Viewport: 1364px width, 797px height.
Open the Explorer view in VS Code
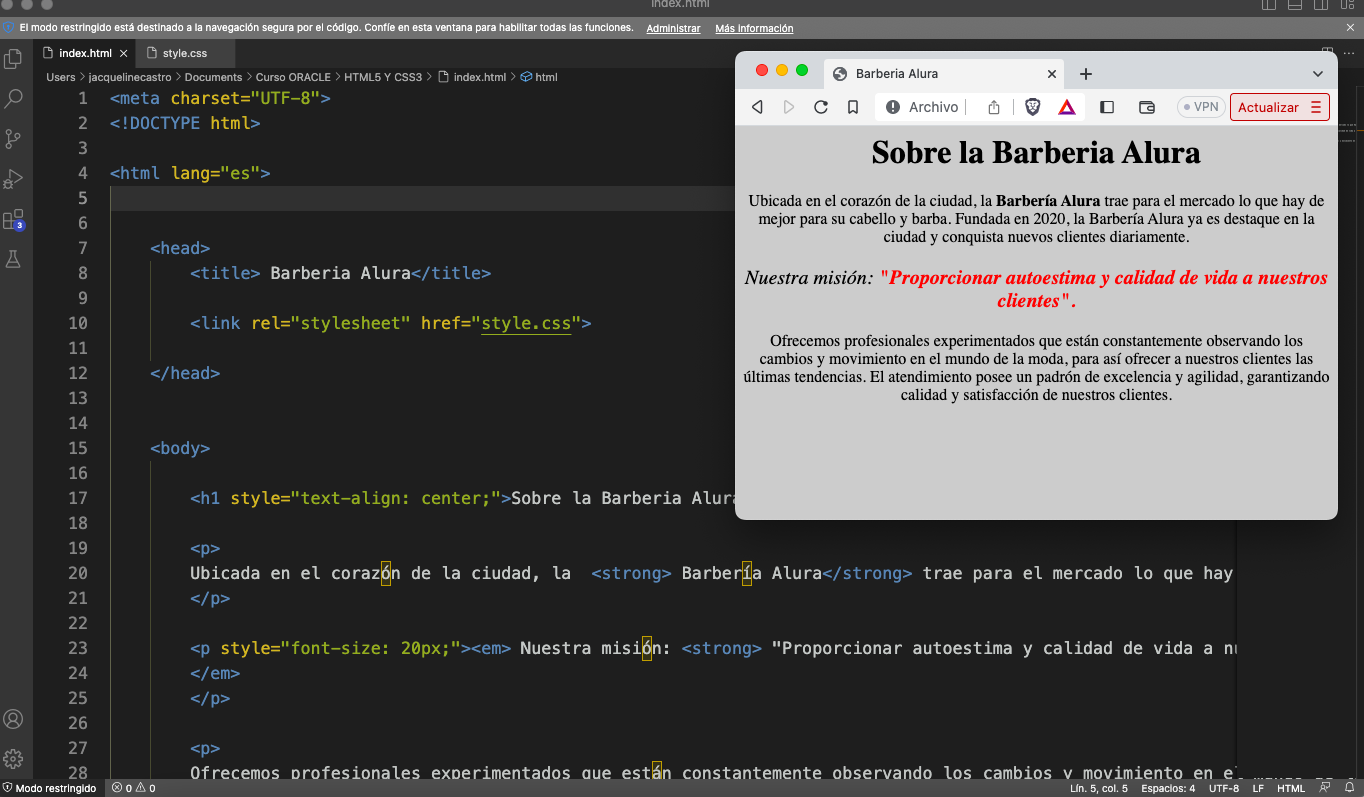[14, 59]
